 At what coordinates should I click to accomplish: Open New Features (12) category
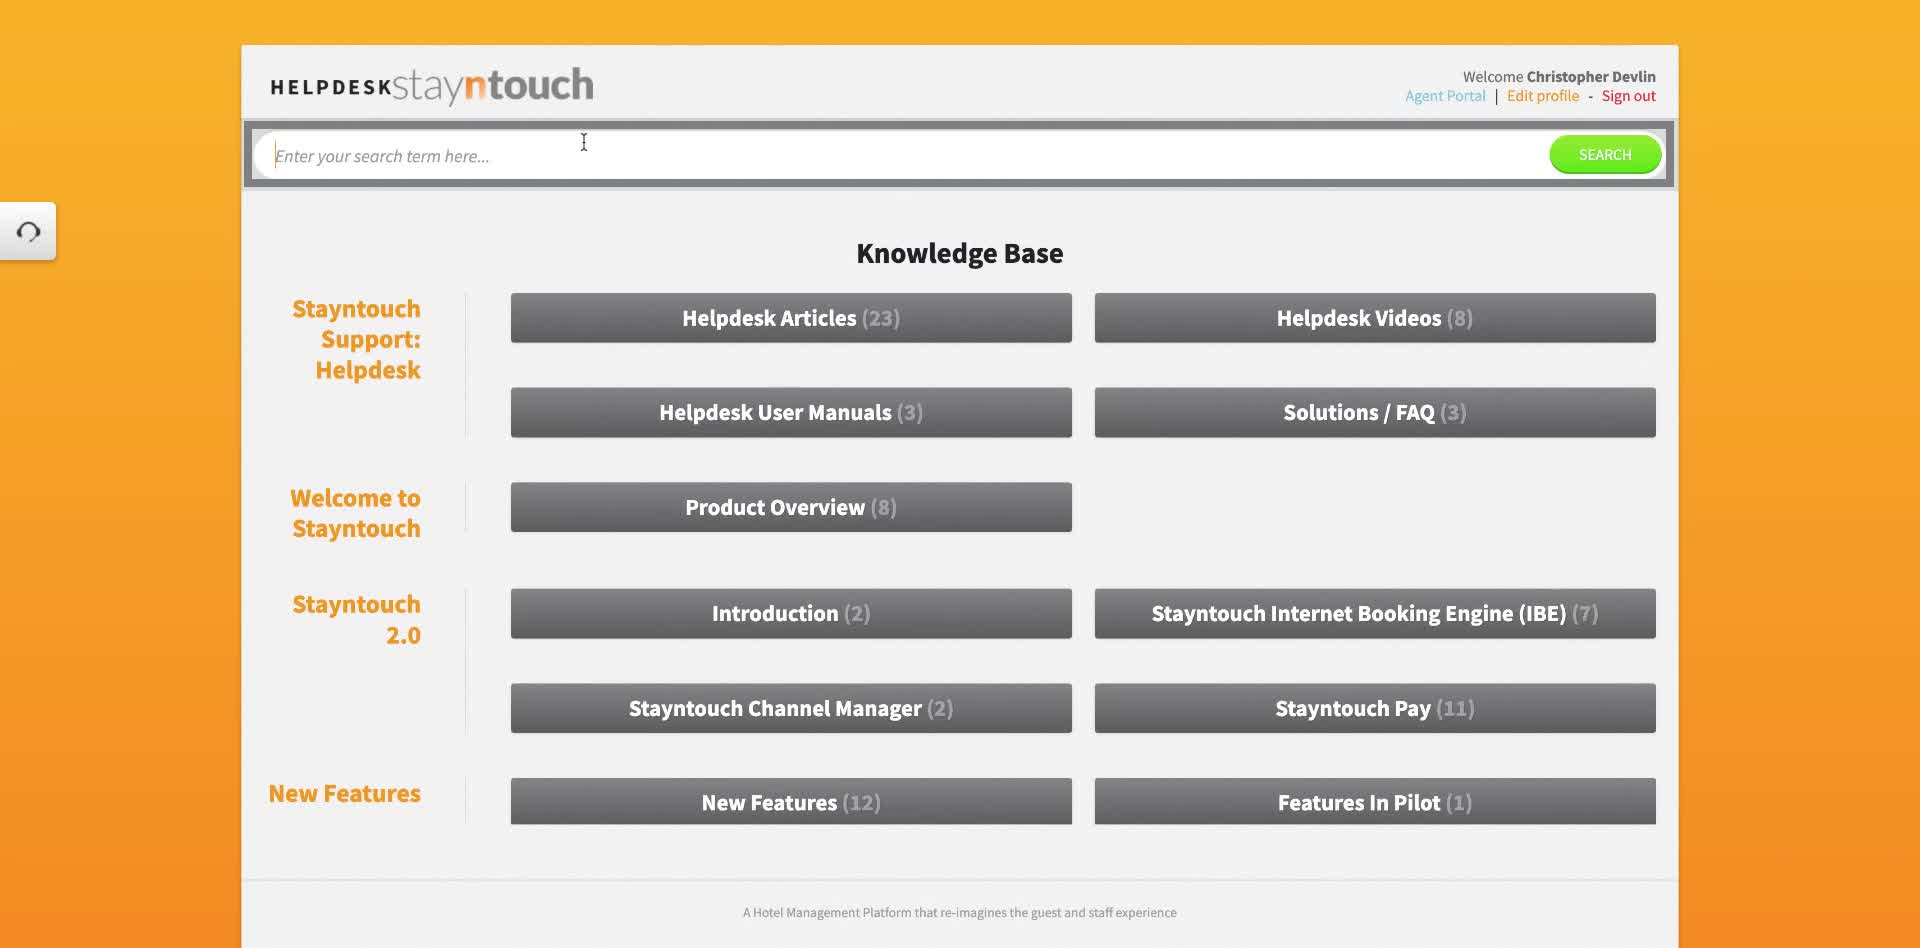[791, 802]
